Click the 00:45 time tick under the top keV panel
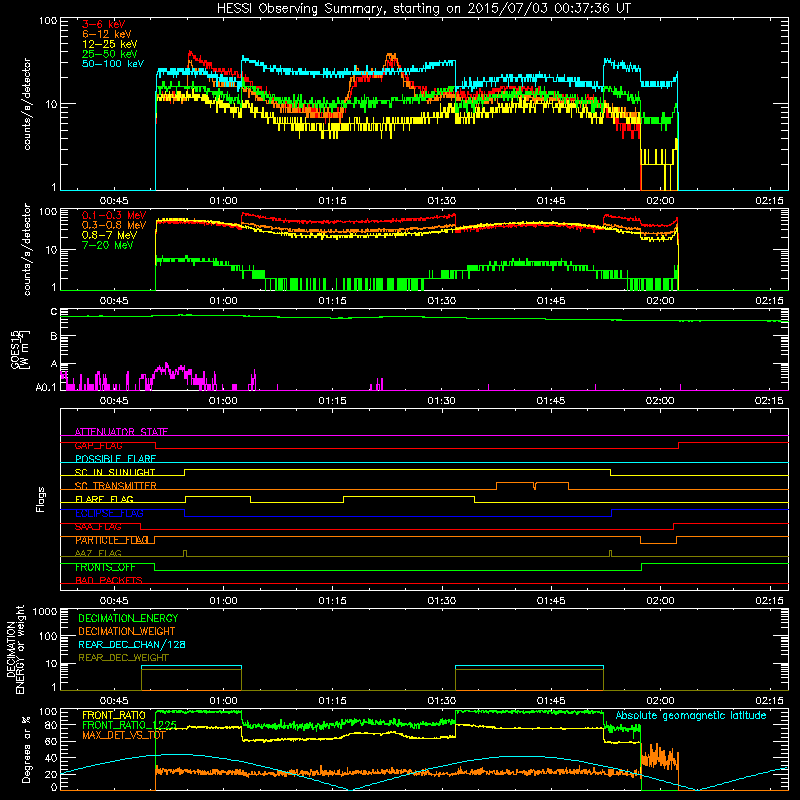This screenshot has height=800, width=800. click(x=114, y=201)
